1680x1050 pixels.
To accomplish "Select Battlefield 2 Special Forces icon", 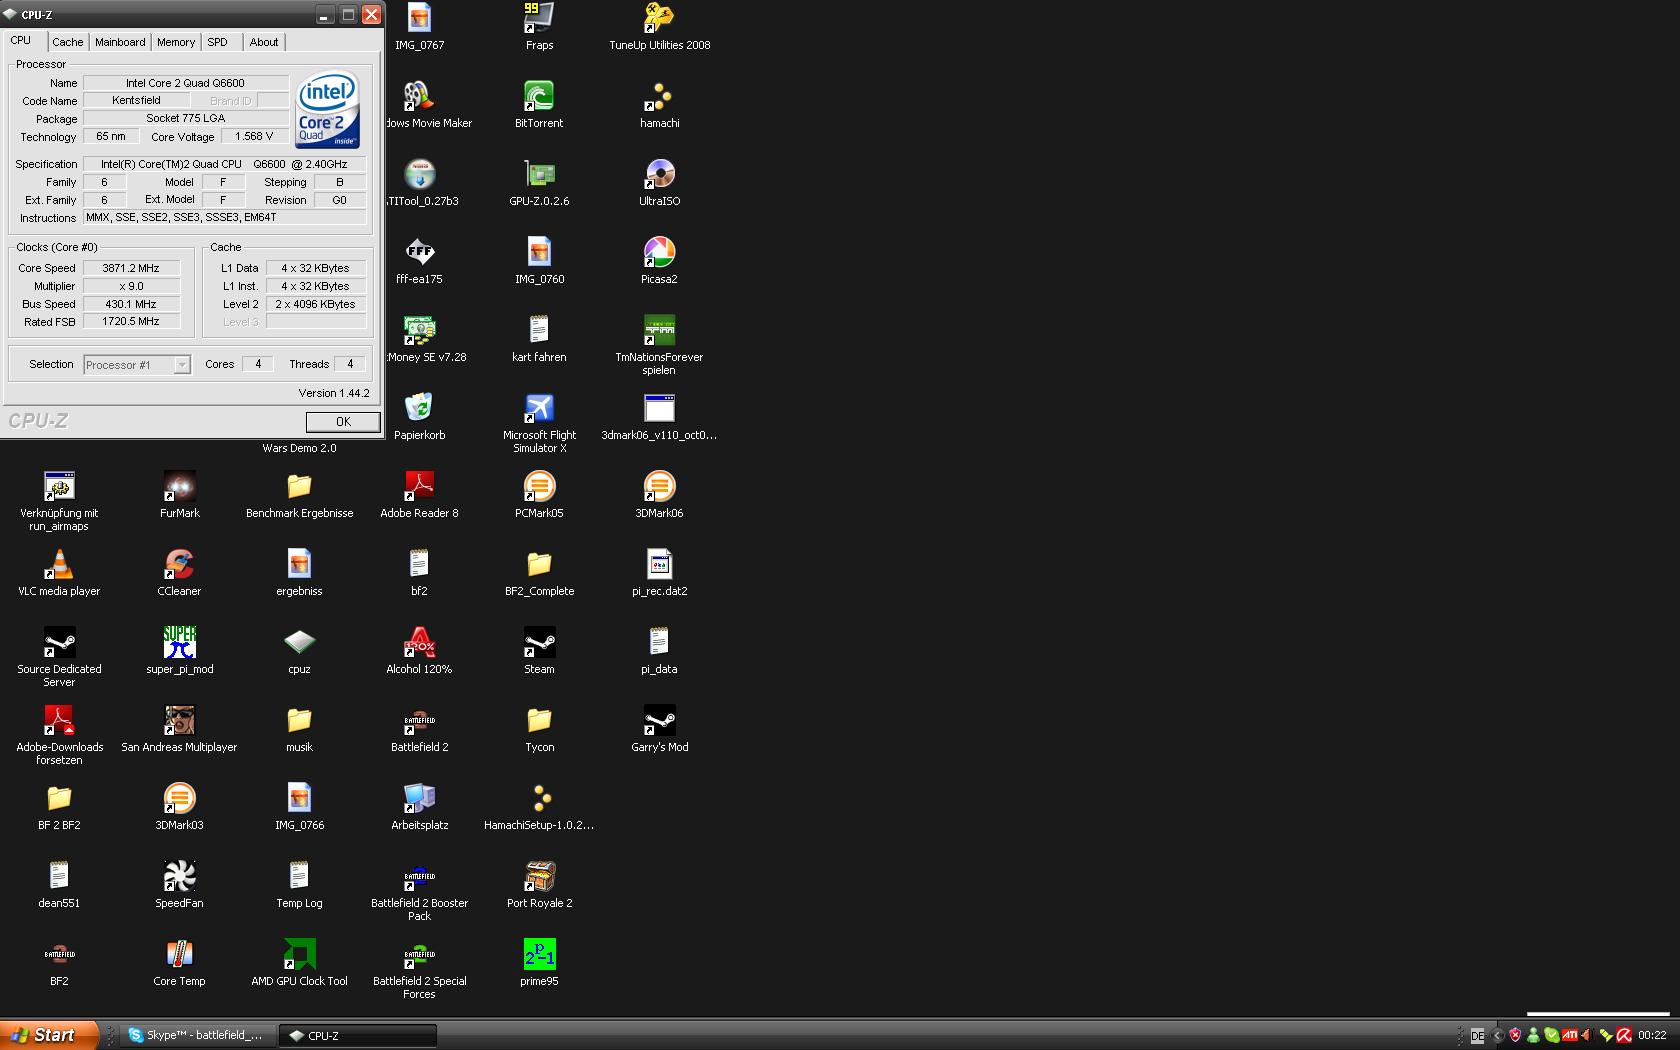I will click(419, 969).
